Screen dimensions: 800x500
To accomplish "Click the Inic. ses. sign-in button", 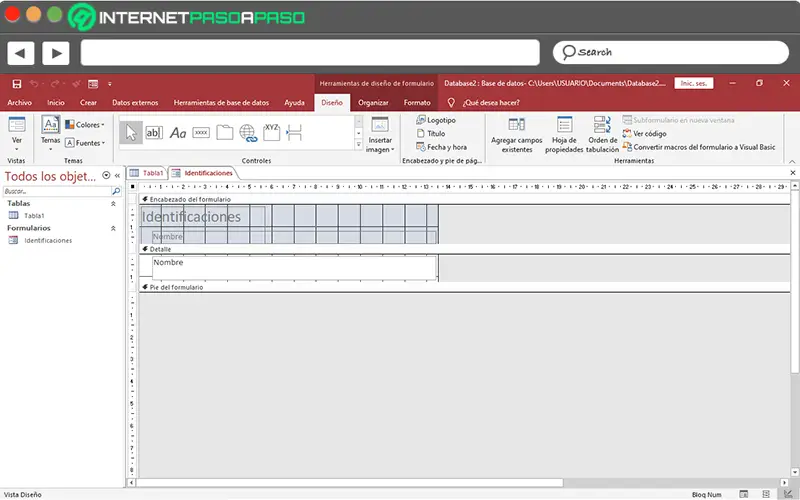I will [693, 83].
